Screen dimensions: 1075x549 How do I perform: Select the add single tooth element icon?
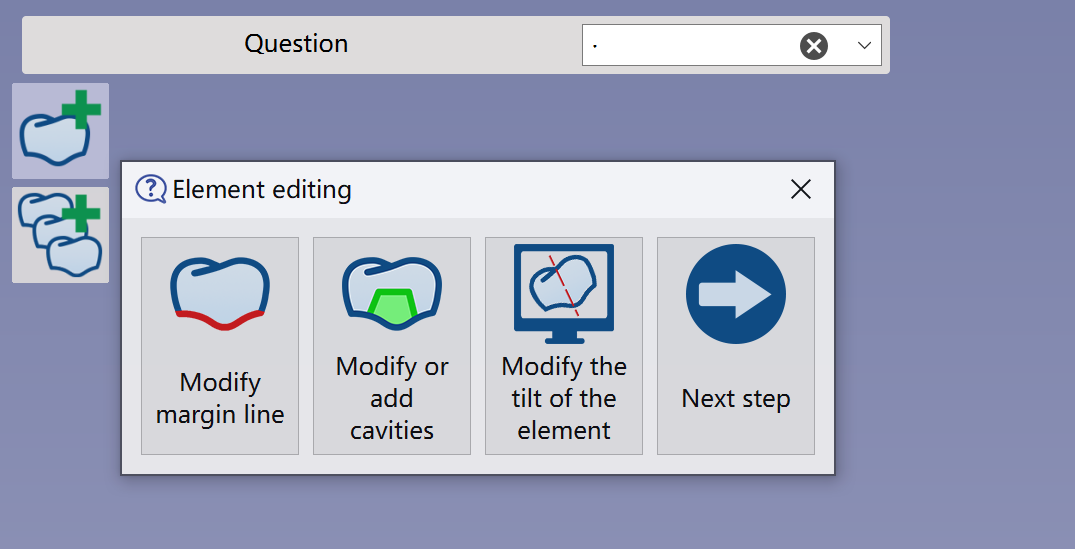coord(60,131)
